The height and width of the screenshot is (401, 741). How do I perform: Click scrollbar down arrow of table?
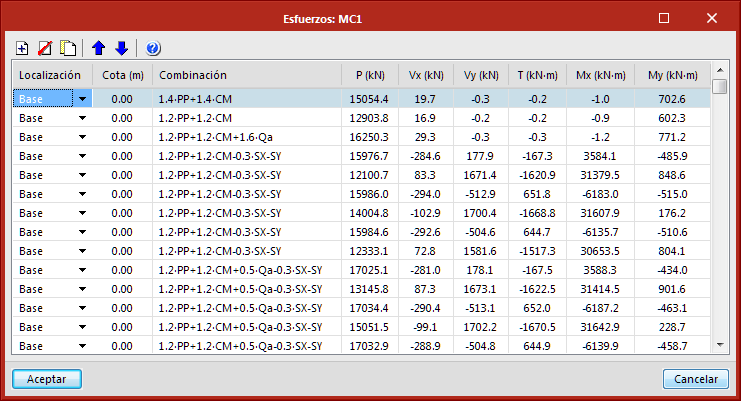point(720,344)
